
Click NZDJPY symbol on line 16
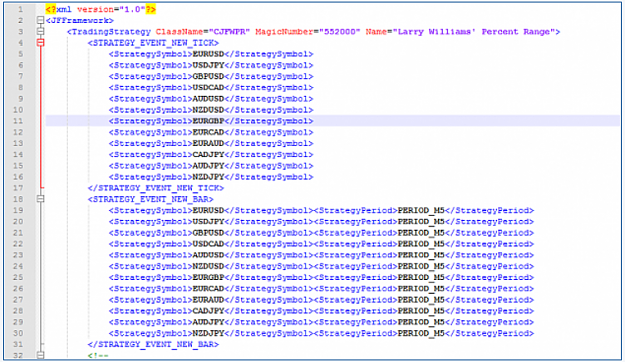click(208, 177)
